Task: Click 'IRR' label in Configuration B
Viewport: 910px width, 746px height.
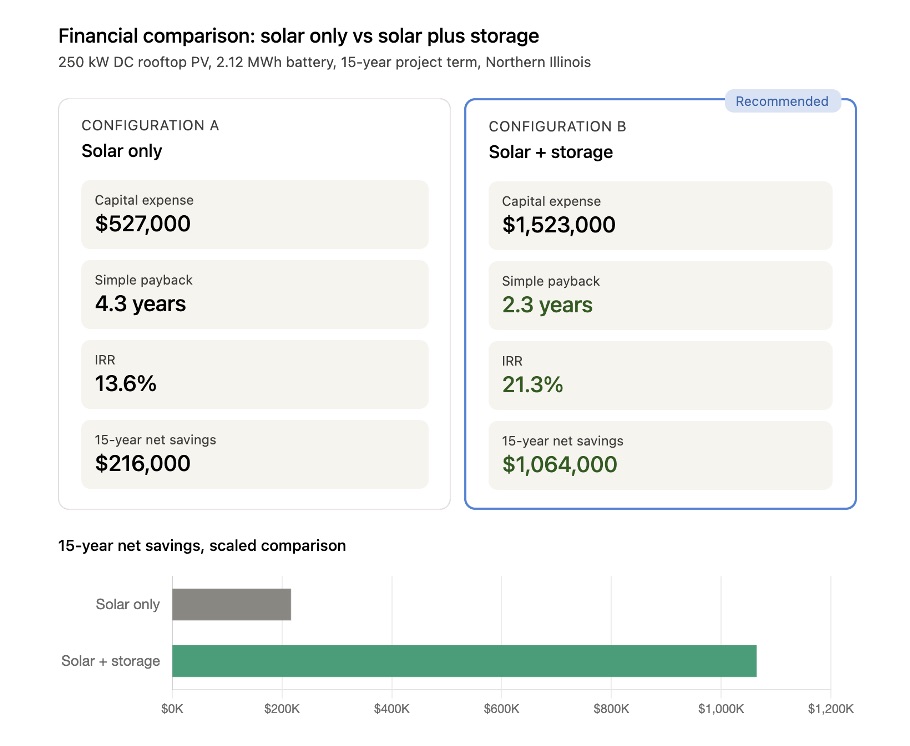Action: coord(512,361)
